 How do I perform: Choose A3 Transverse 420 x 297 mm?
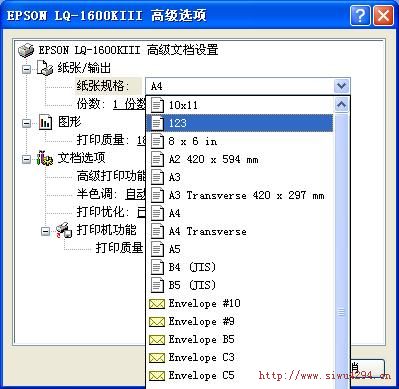(x=239, y=195)
